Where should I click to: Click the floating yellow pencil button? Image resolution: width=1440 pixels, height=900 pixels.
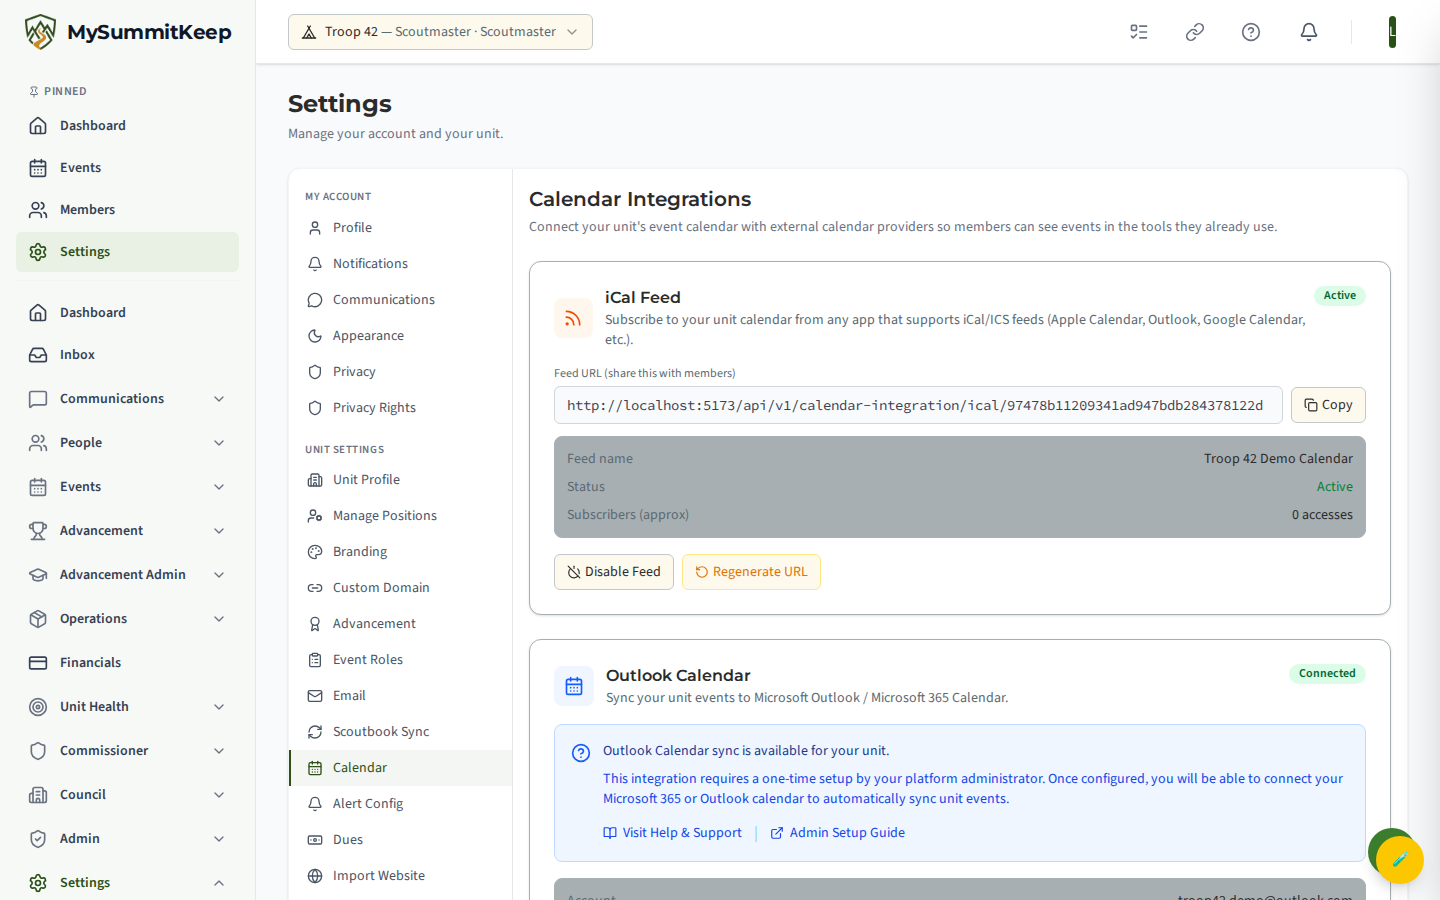pos(1400,859)
